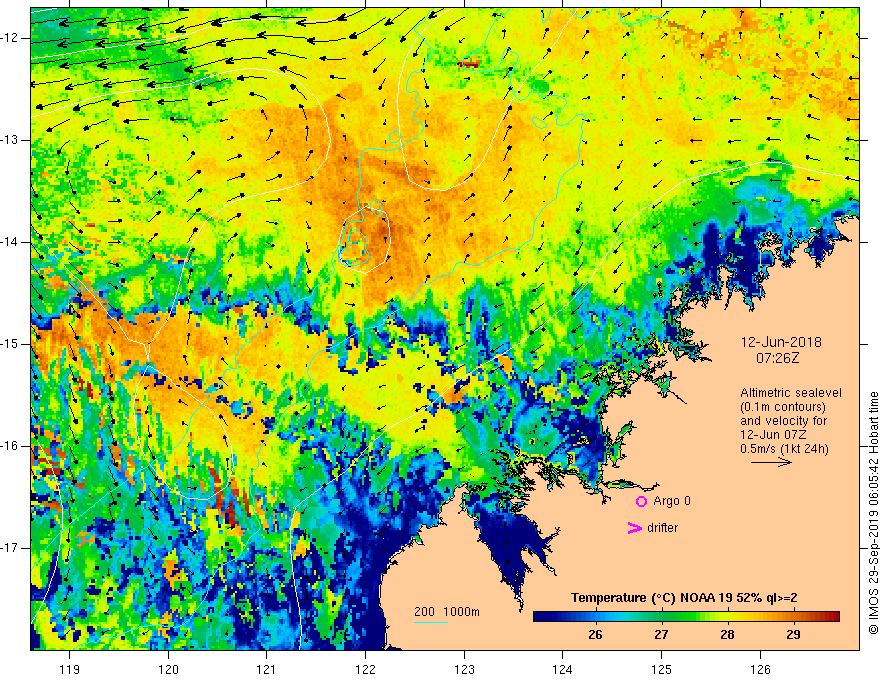Viewport: 880px width, 680px height.
Task: Click the '07:26Z' time label
Action: 777,357
